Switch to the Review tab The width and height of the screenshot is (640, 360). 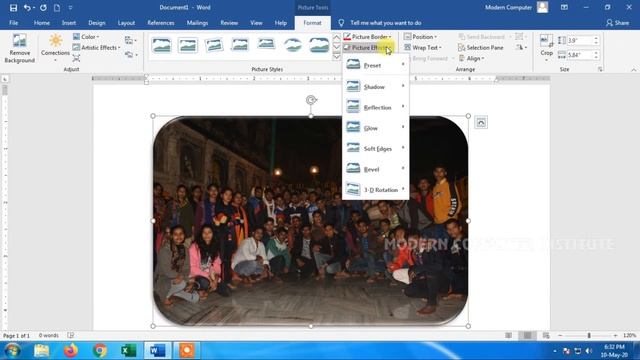229,23
